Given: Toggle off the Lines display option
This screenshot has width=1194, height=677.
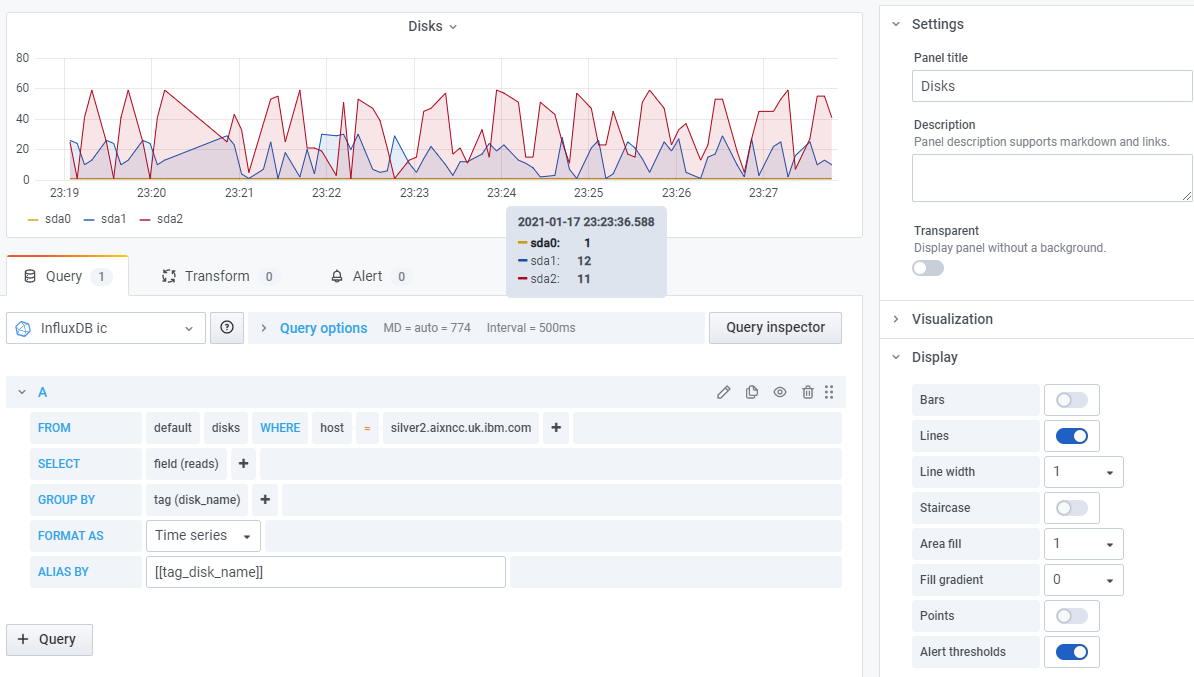Looking at the screenshot, I should [1071, 435].
